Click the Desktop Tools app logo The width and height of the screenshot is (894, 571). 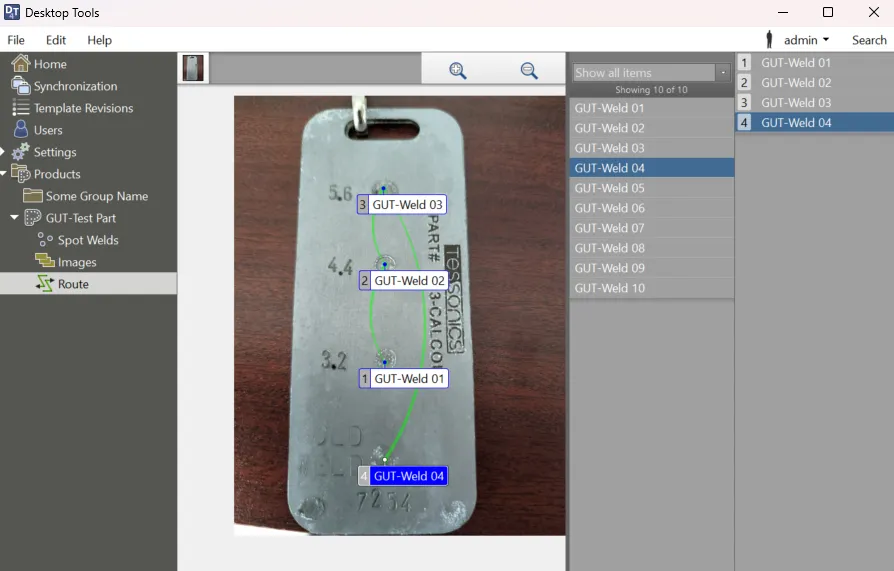point(12,12)
